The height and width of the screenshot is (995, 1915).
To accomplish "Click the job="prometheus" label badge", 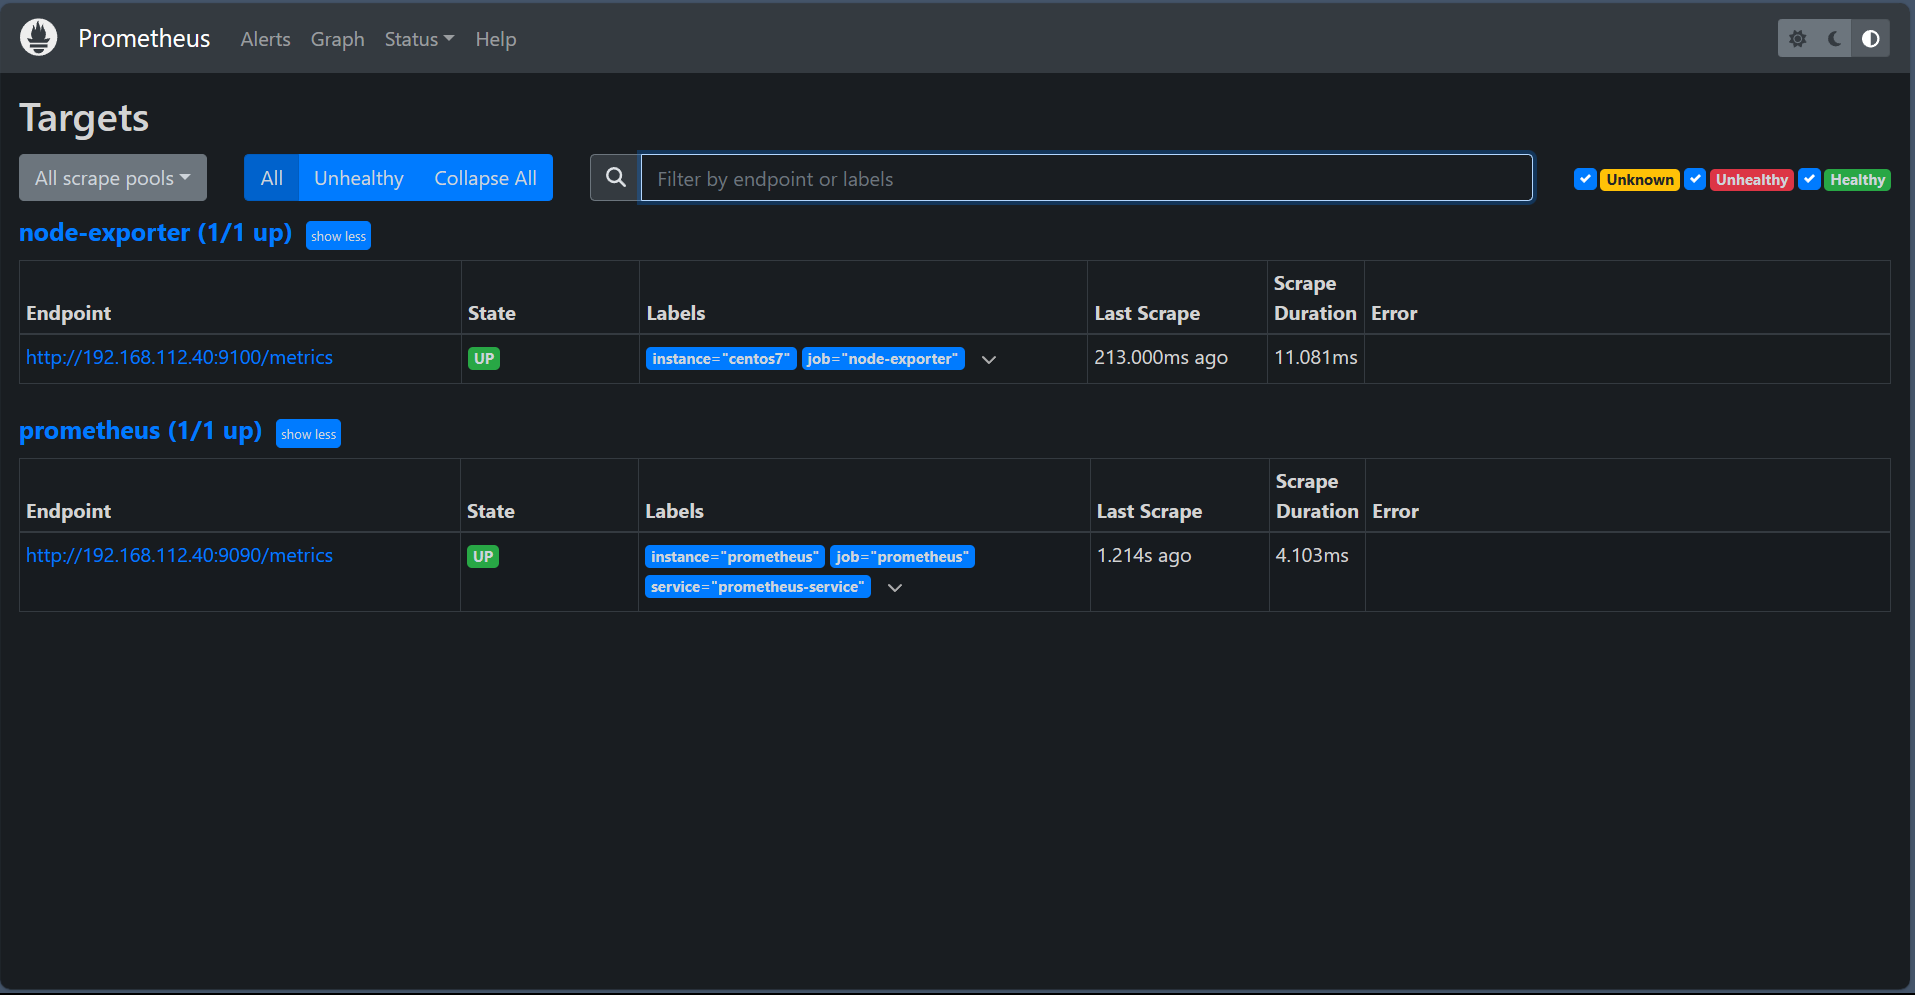I will point(902,557).
